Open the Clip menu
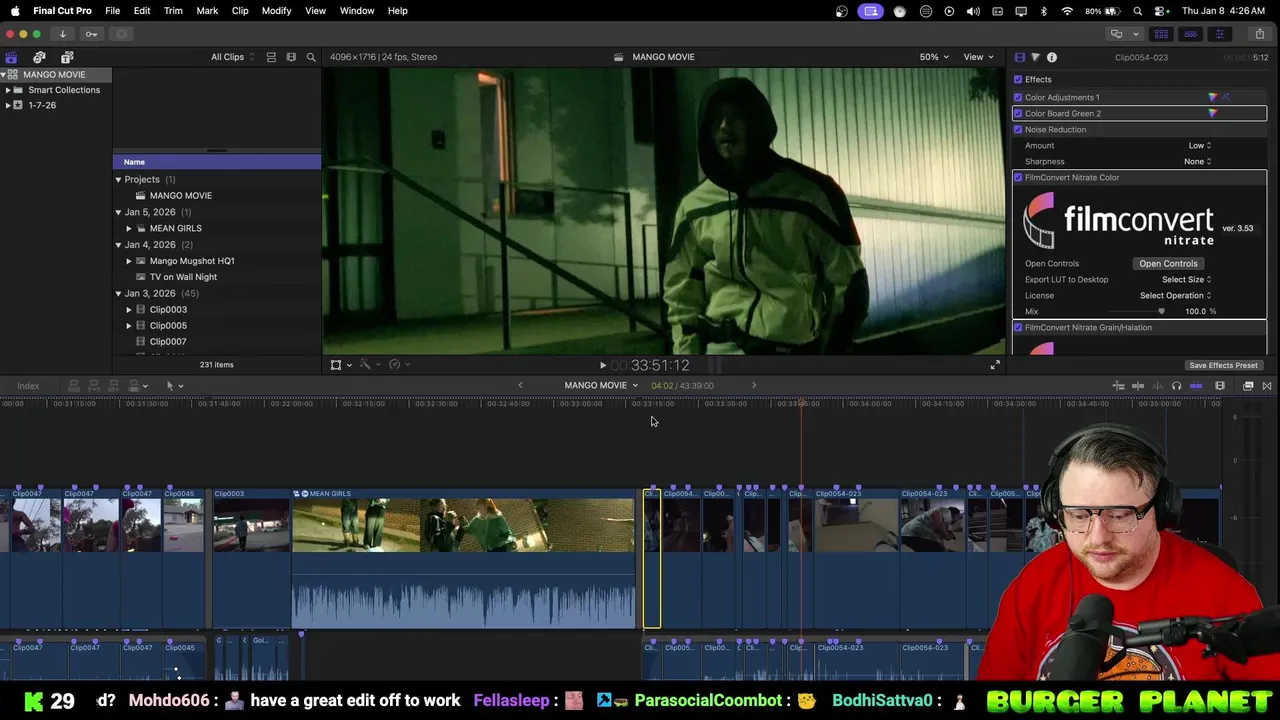 [240, 11]
